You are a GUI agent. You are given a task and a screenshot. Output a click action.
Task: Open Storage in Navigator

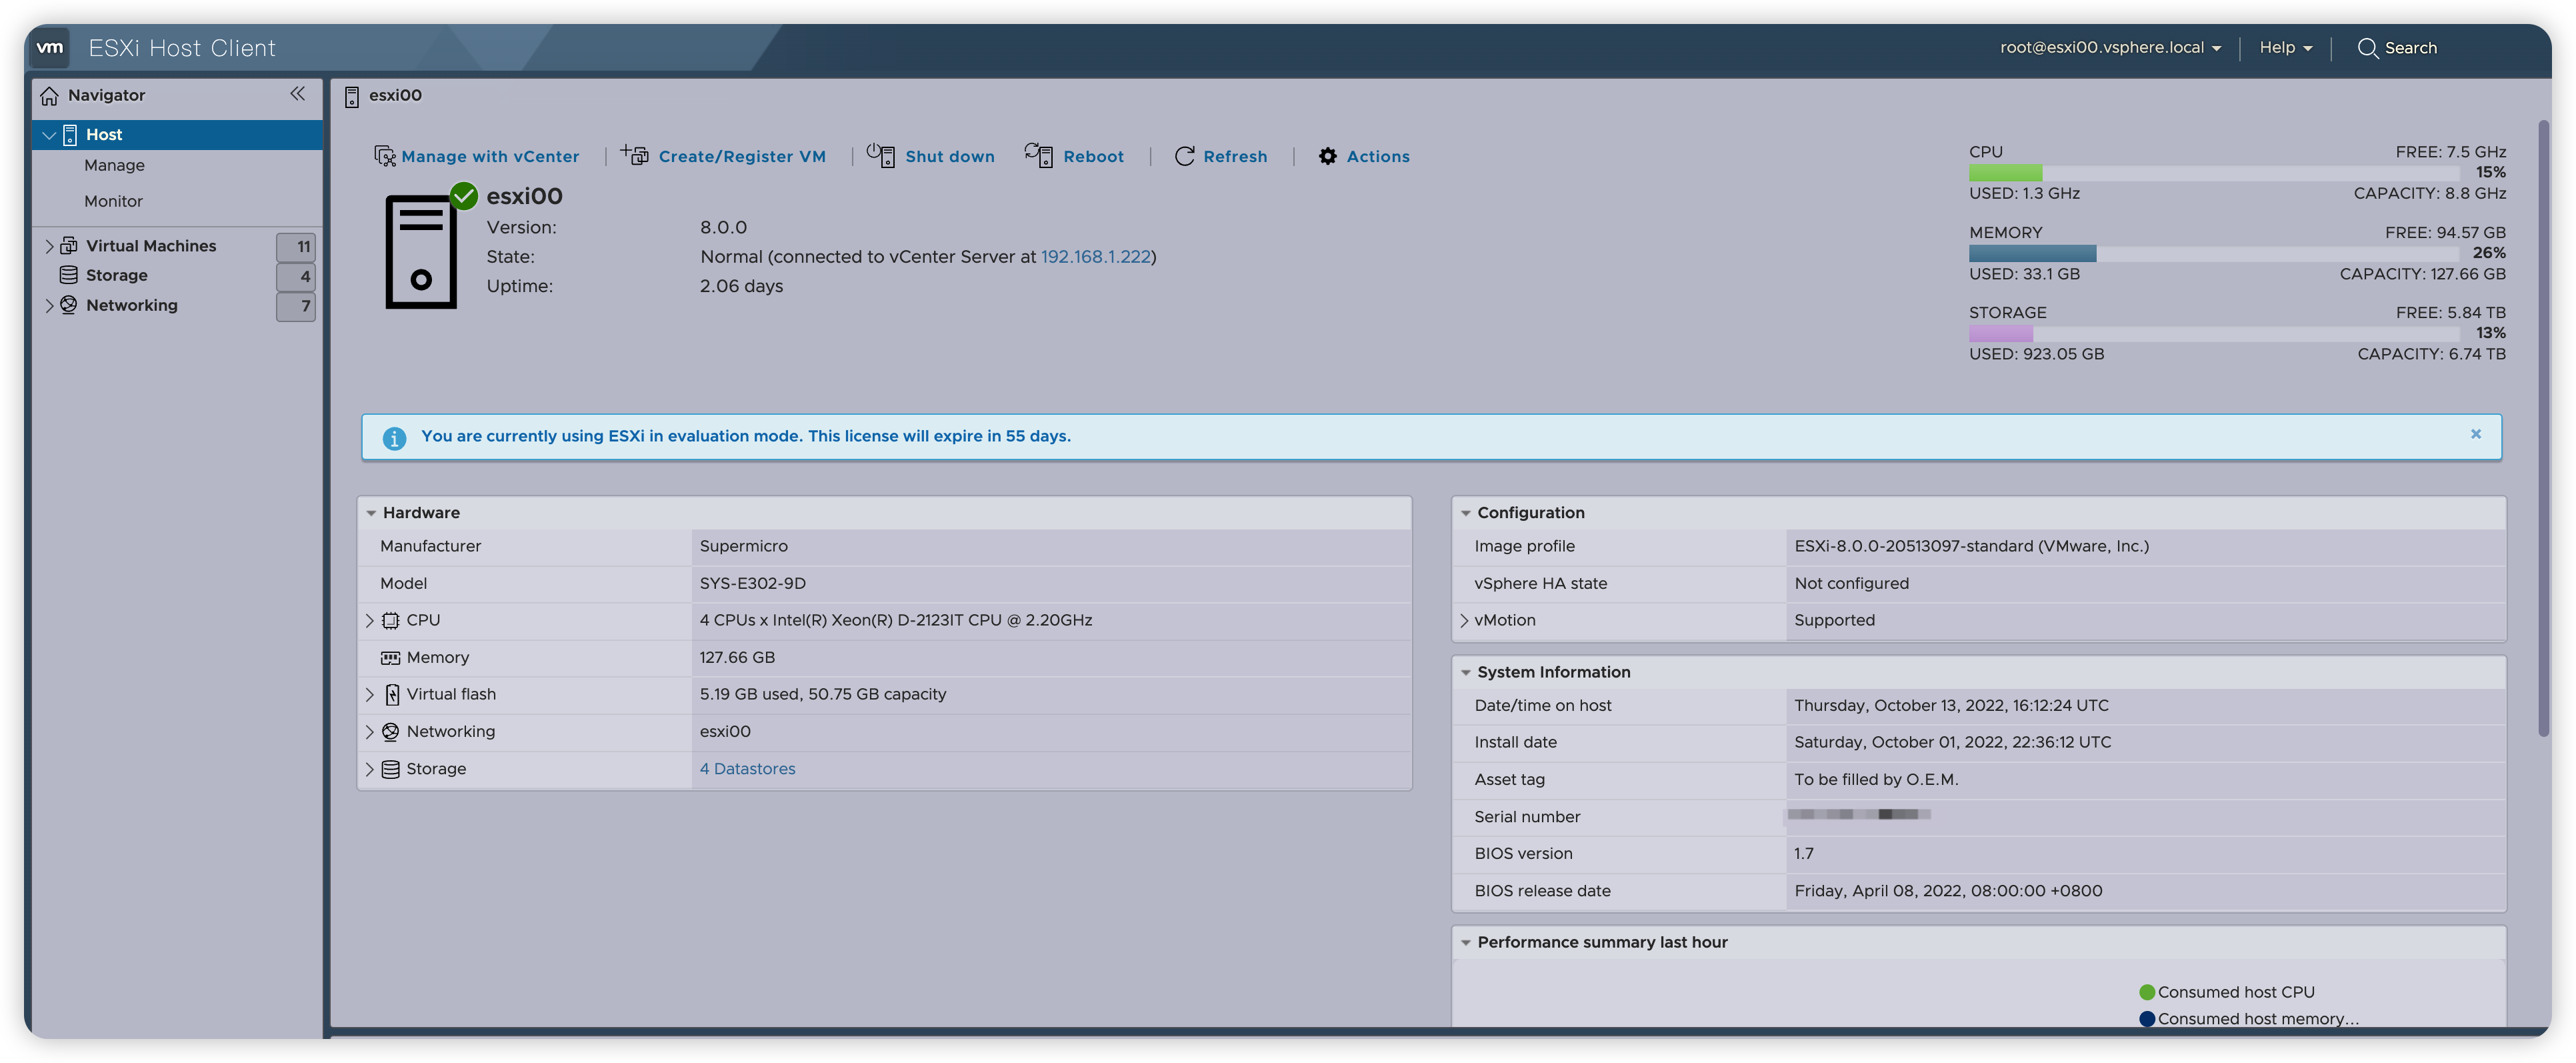tap(116, 275)
